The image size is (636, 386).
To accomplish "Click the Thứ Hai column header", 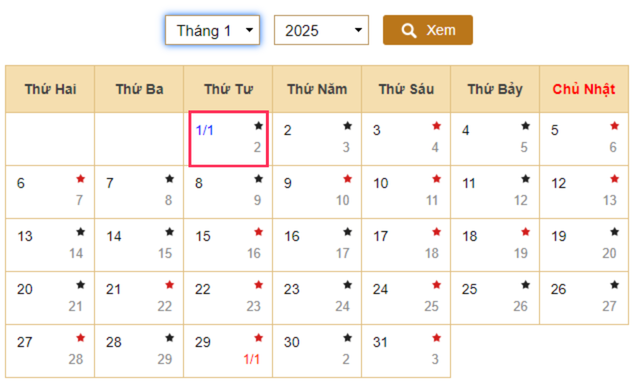I will pos(50,89).
